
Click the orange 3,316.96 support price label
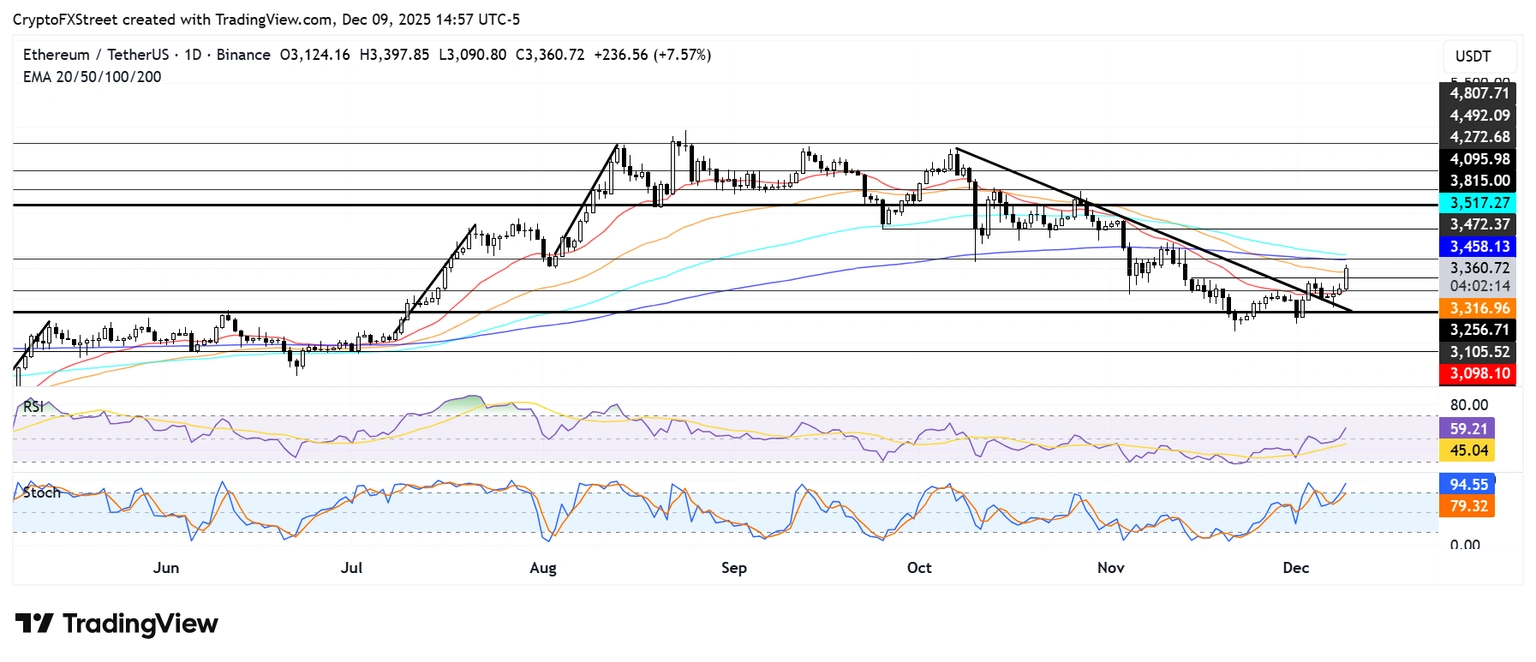pyautogui.click(x=1478, y=308)
